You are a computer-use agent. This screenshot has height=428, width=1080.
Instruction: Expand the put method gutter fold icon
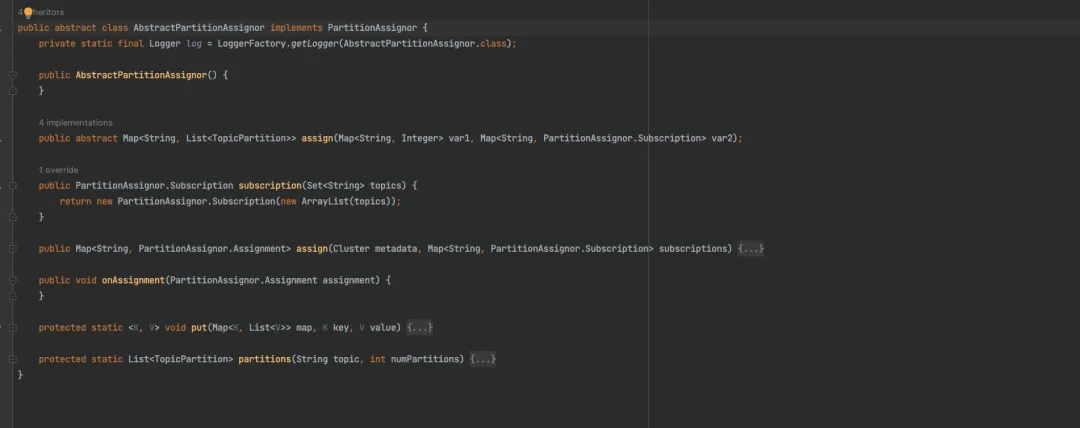pyautogui.click(x=13, y=327)
